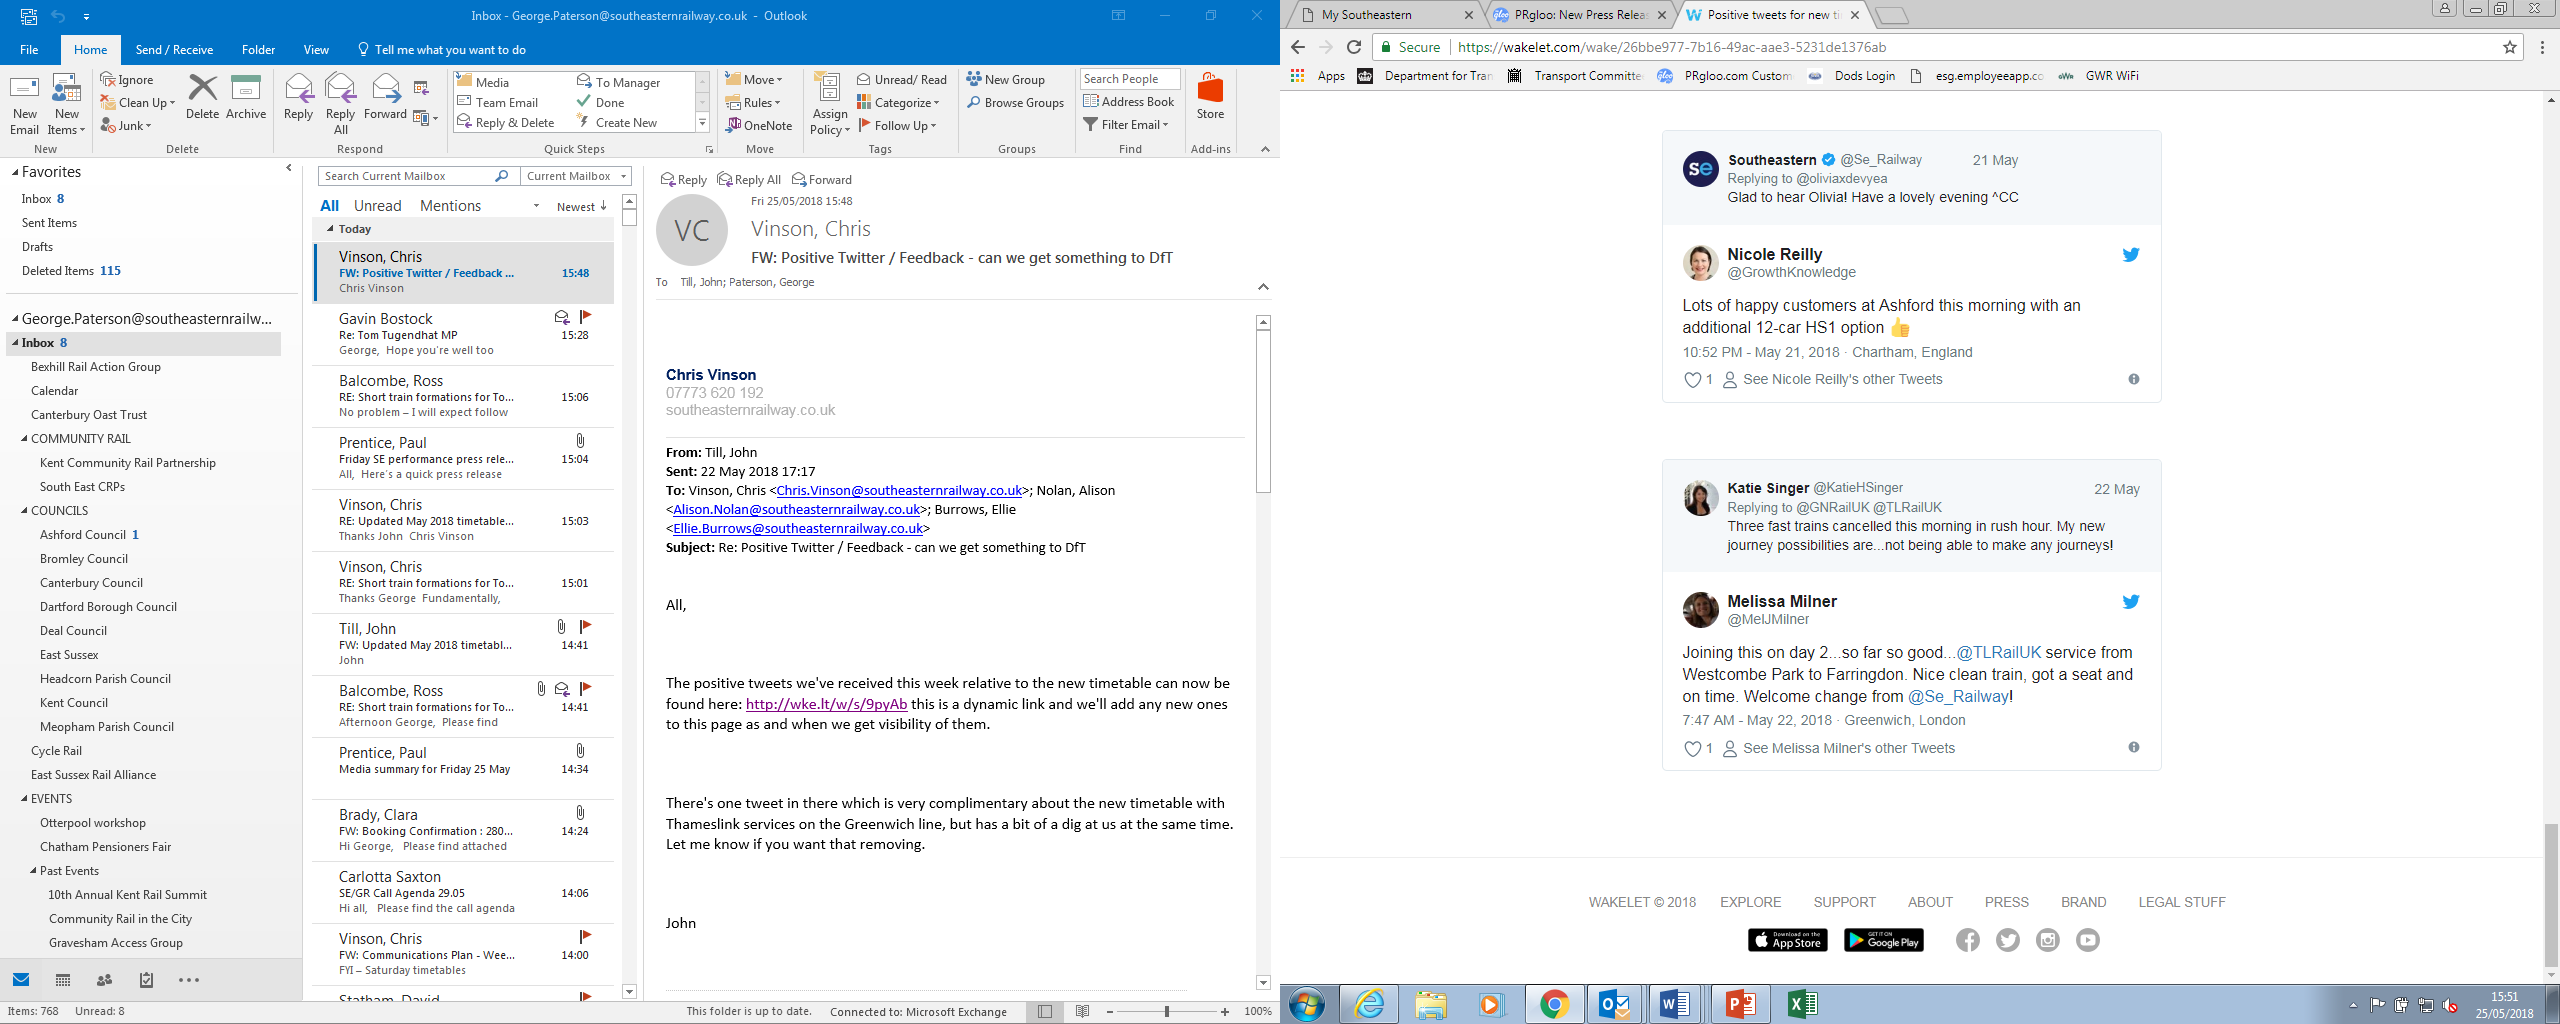Collapse the COMMUNITY RAIL folder
The height and width of the screenshot is (1024, 2560).
point(25,439)
